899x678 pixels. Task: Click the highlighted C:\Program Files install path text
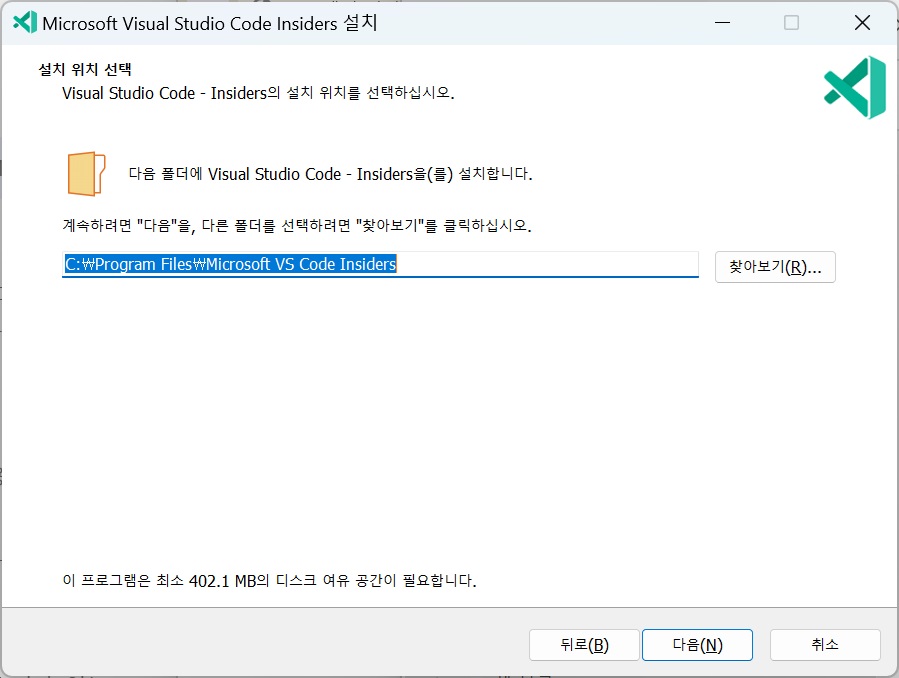pos(230,264)
